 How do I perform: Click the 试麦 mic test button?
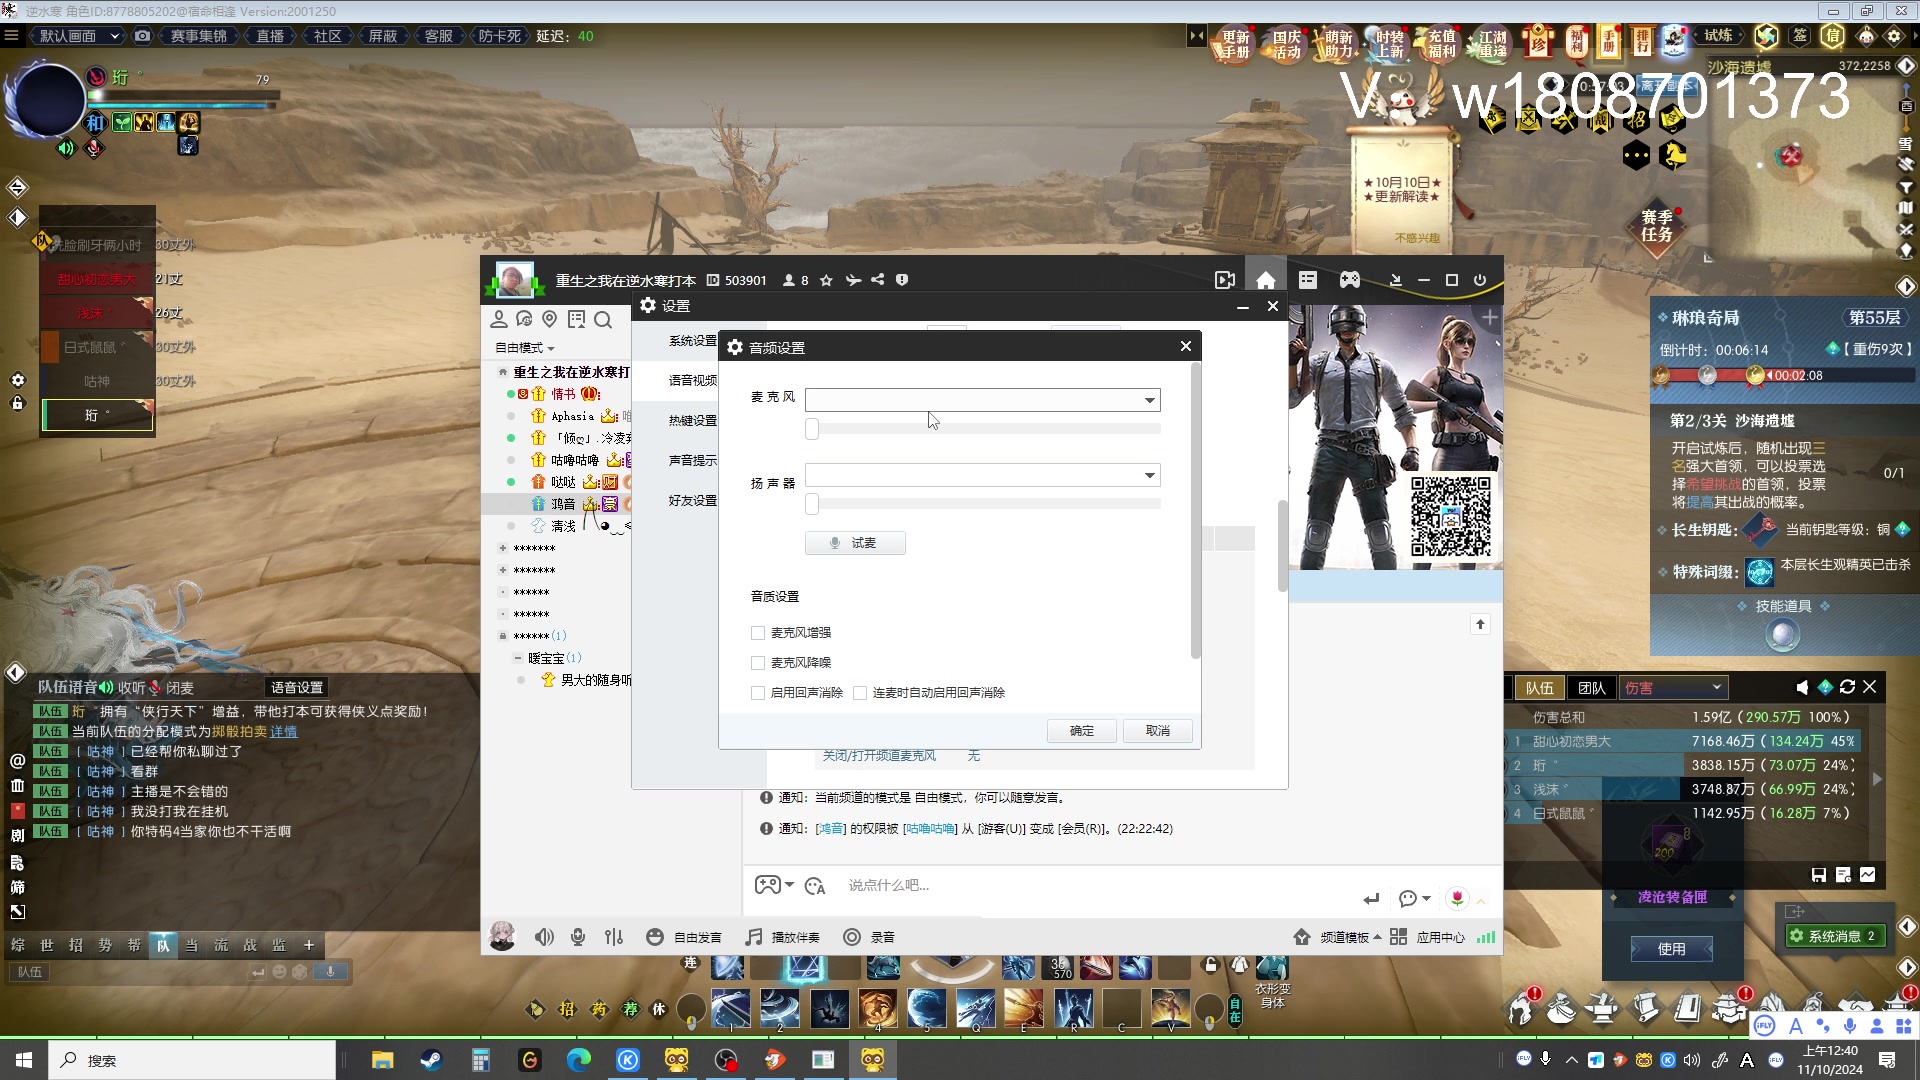[855, 543]
